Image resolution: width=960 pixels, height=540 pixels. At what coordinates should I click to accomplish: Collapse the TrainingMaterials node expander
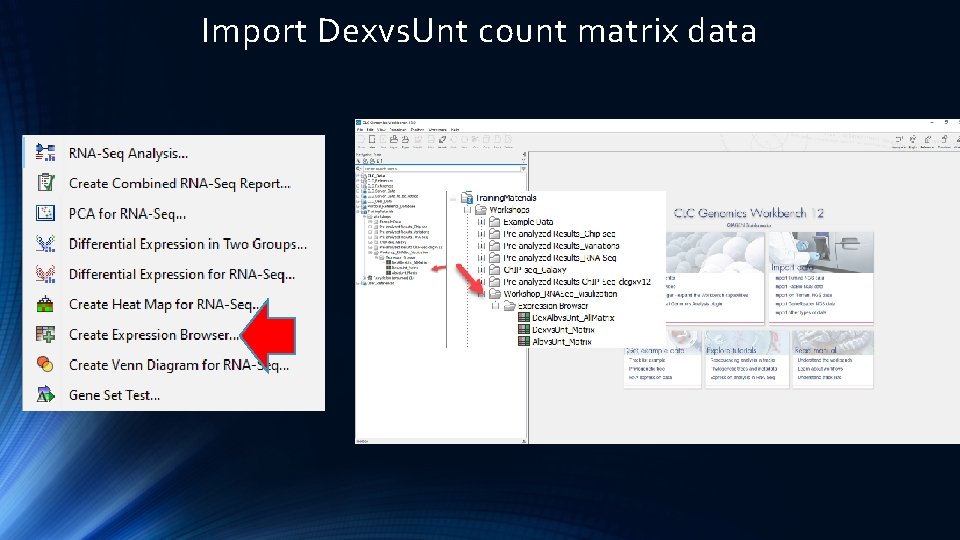tap(454, 198)
